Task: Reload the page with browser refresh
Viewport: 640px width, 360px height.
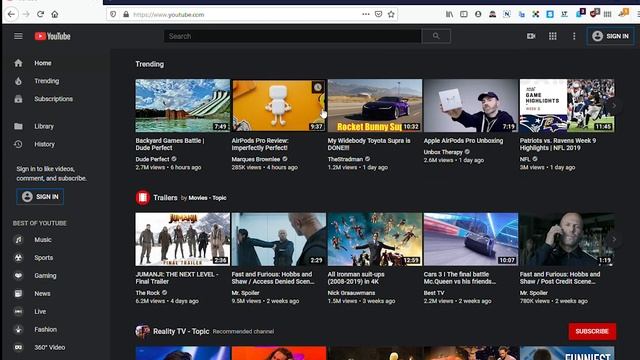Action: click(40, 14)
